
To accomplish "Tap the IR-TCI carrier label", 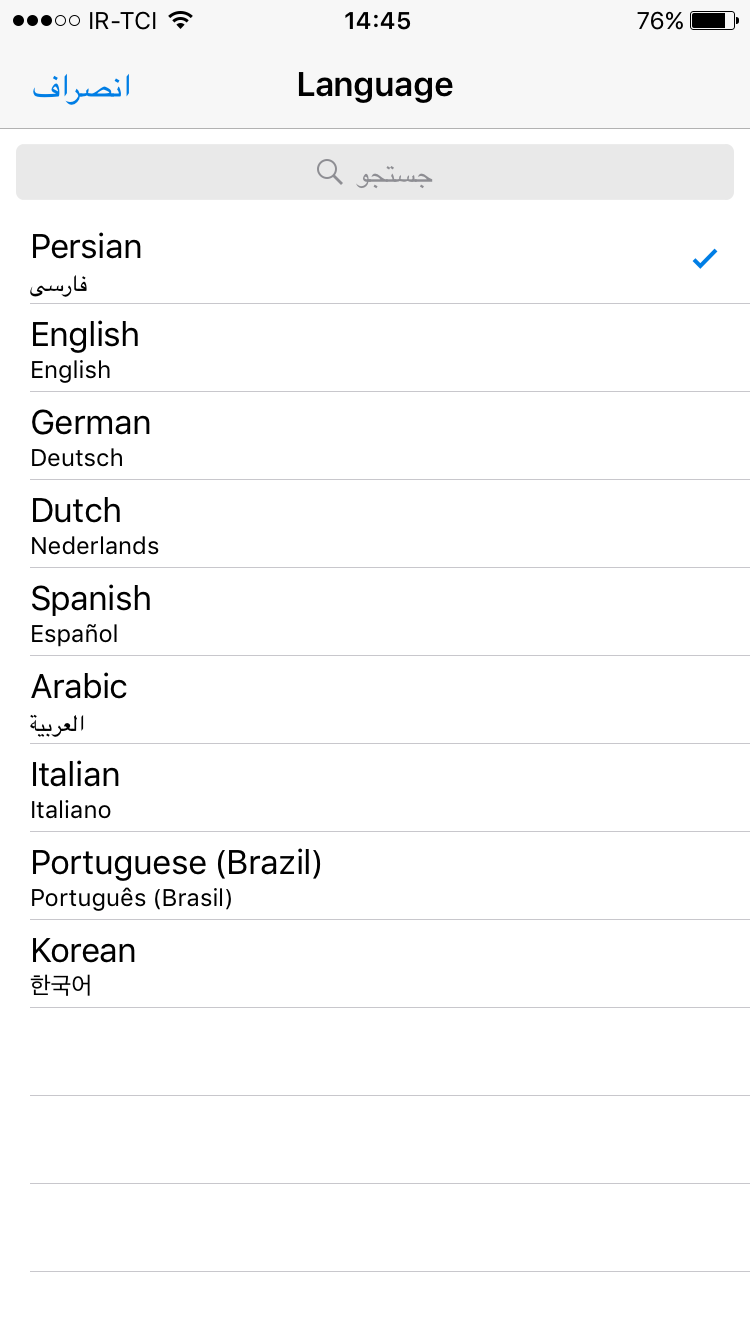I will coord(122,21).
